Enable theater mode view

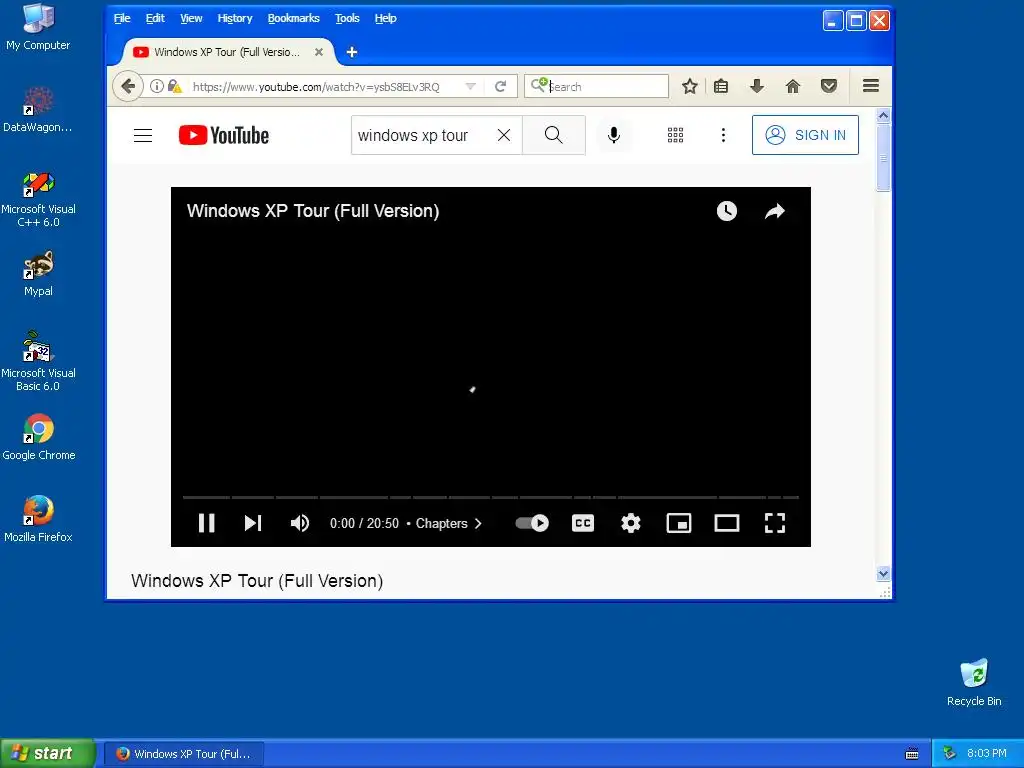coord(727,523)
